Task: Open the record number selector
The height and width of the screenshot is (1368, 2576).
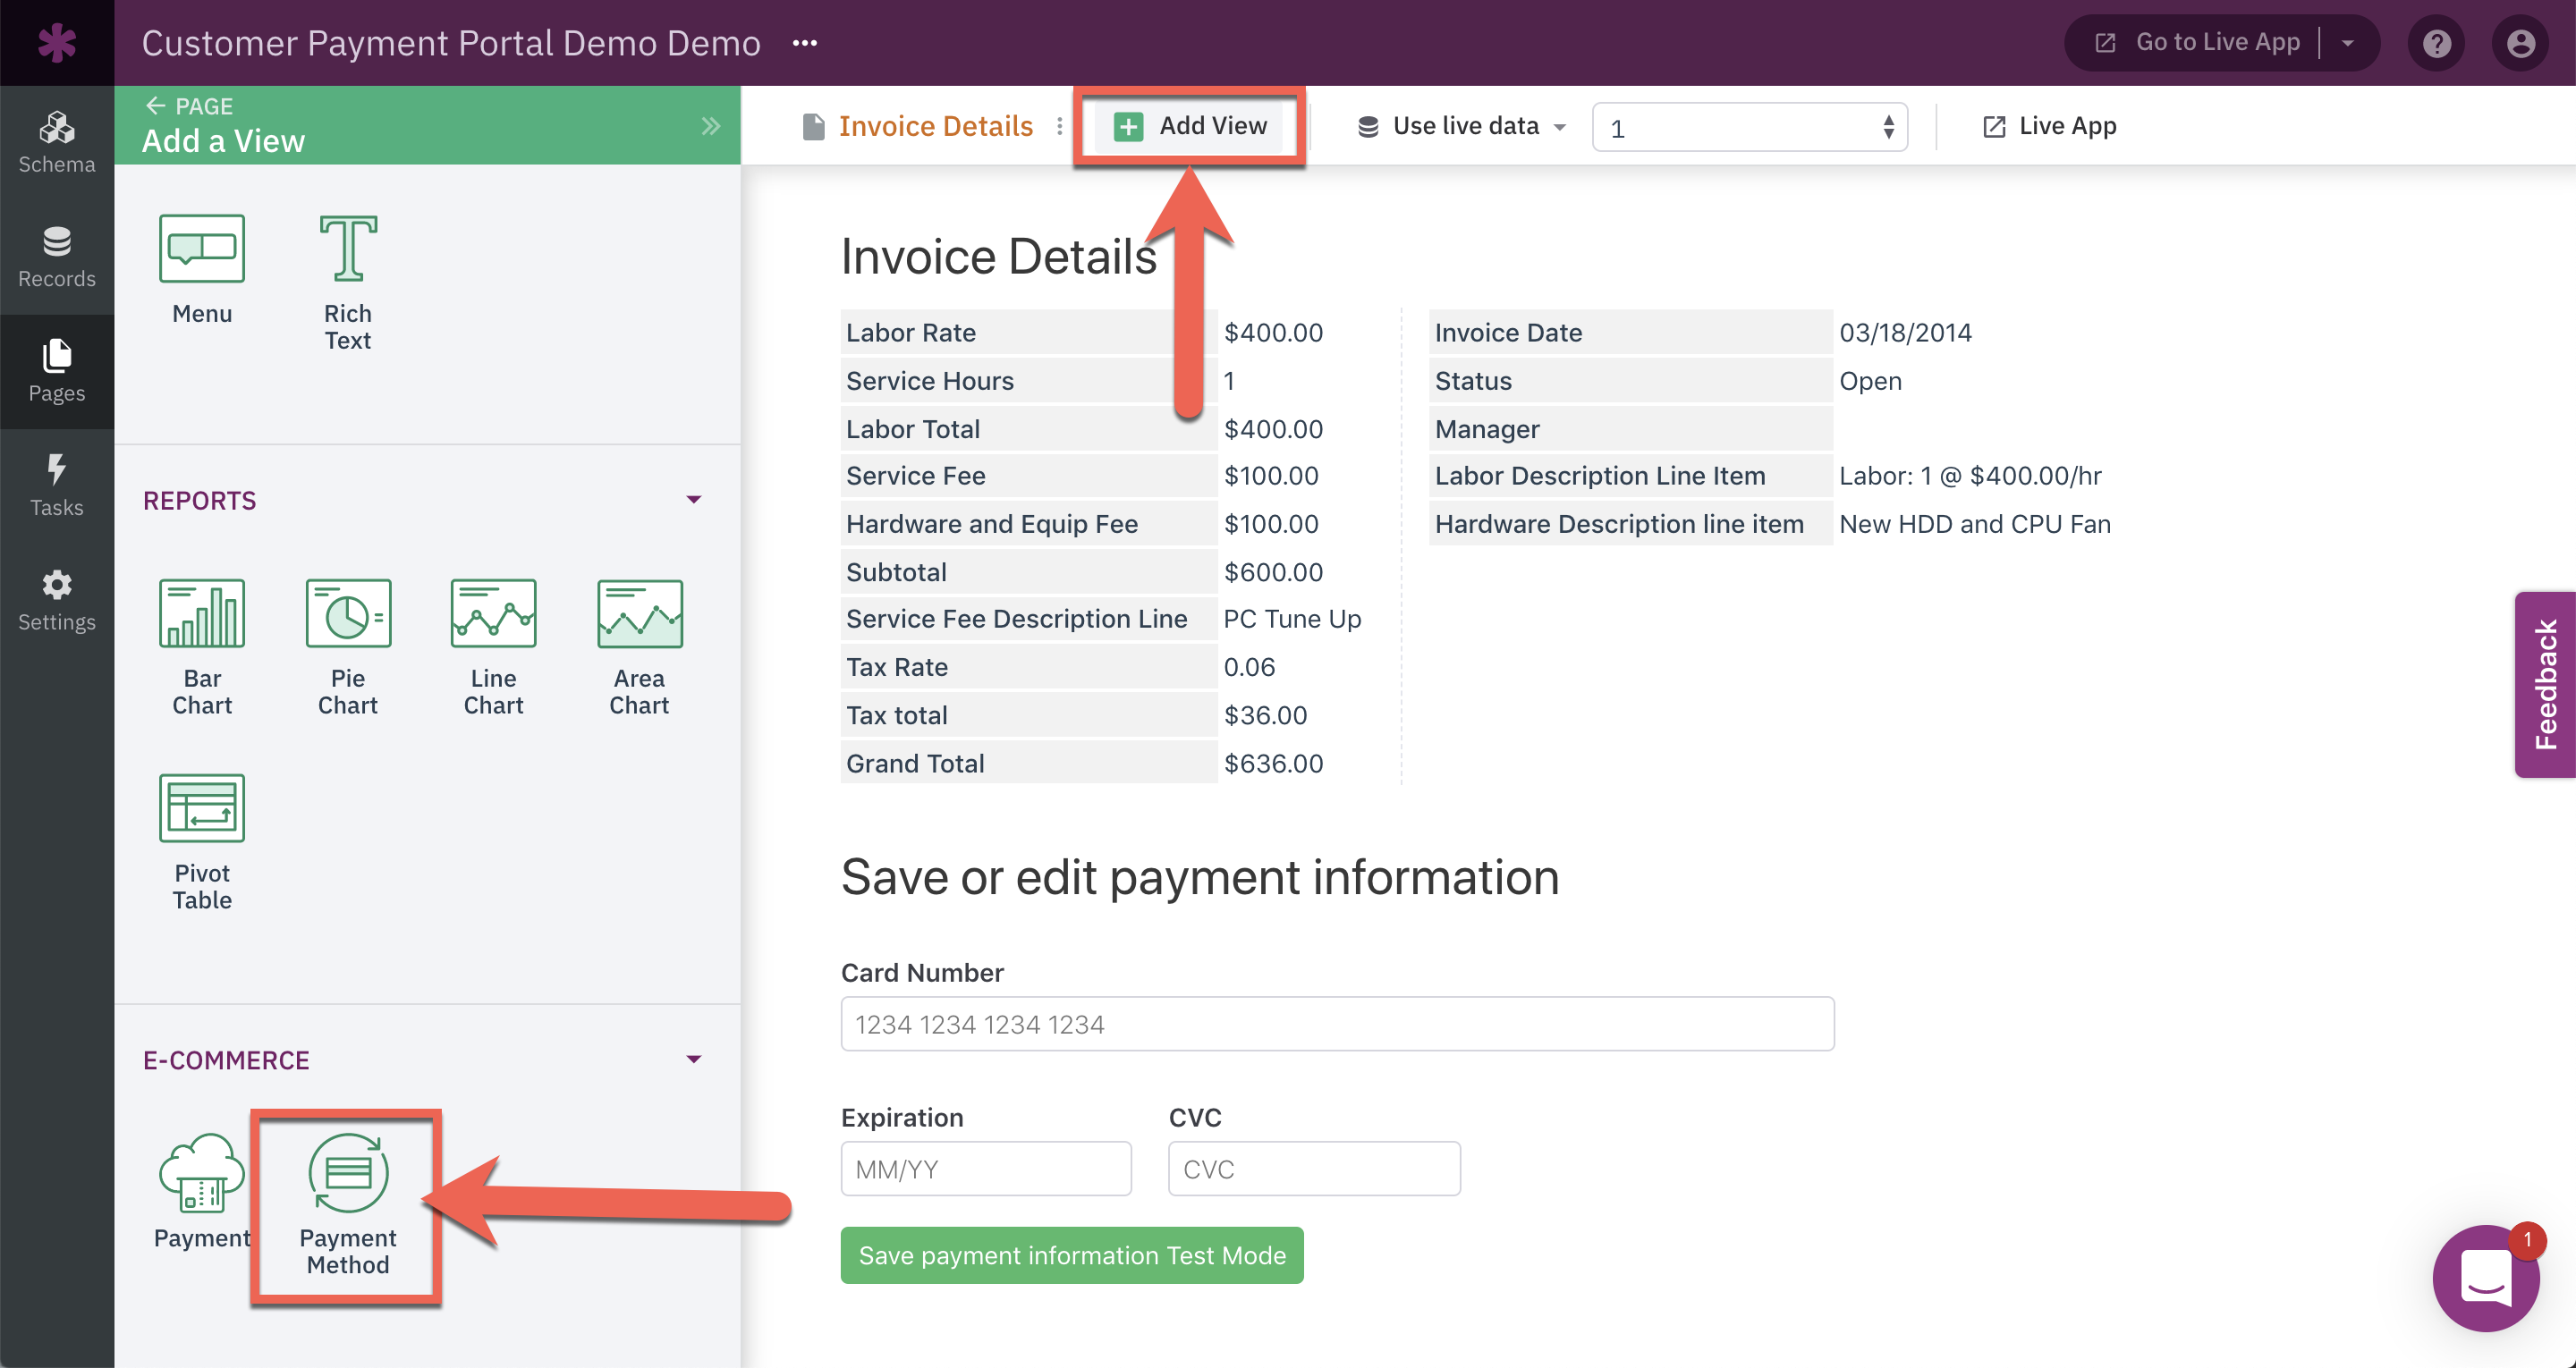Action: 1748,128
